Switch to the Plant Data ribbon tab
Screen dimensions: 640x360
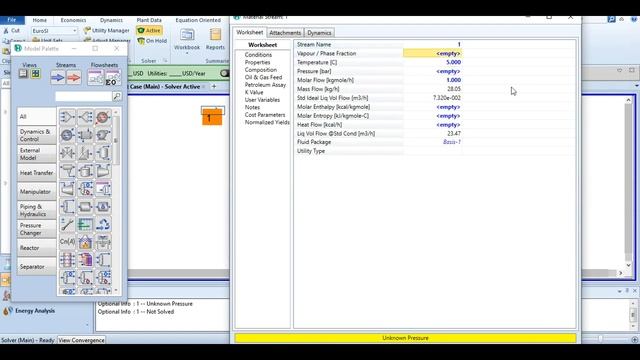[x=149, y=20]
